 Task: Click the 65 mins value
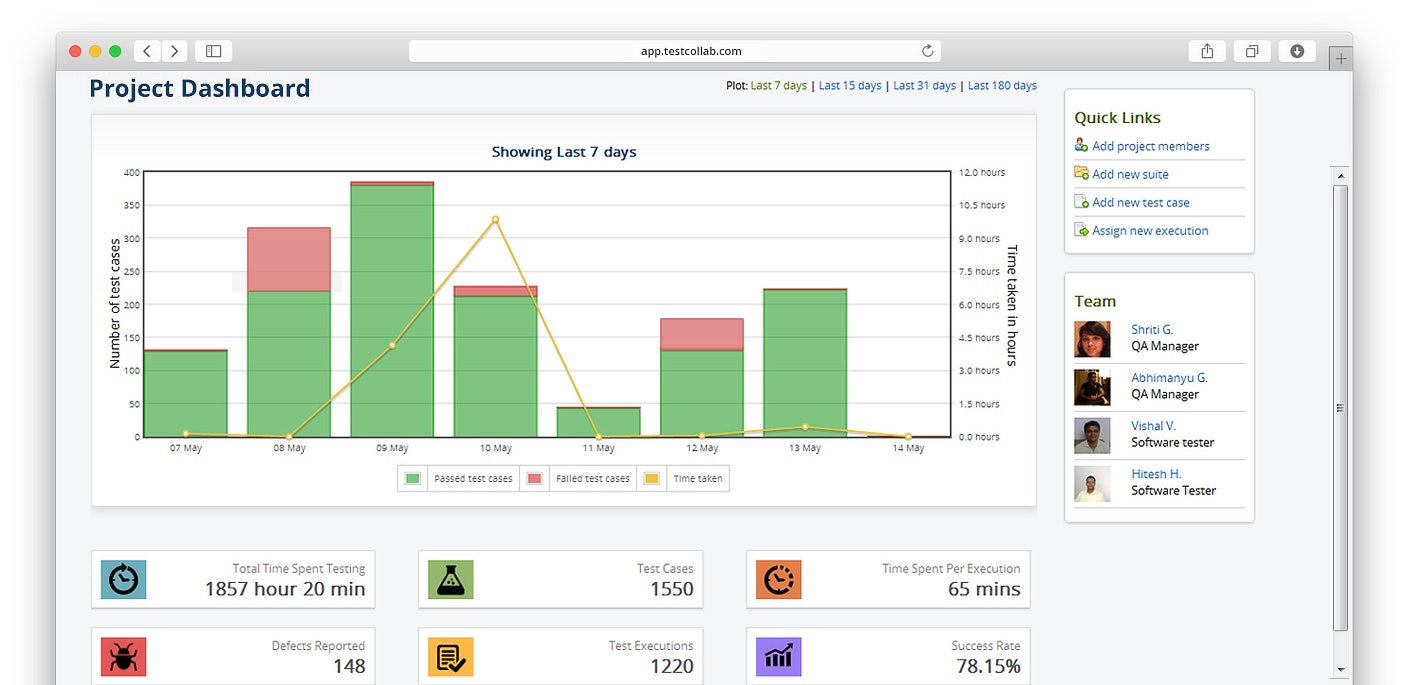click(x=984, y=589)
